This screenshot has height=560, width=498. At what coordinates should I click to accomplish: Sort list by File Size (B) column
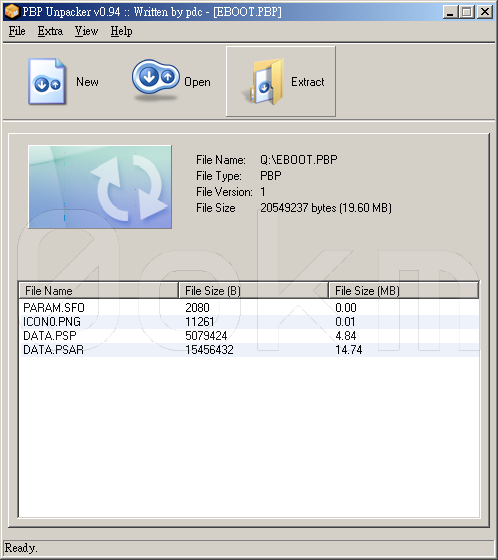(x=253, y=291)
